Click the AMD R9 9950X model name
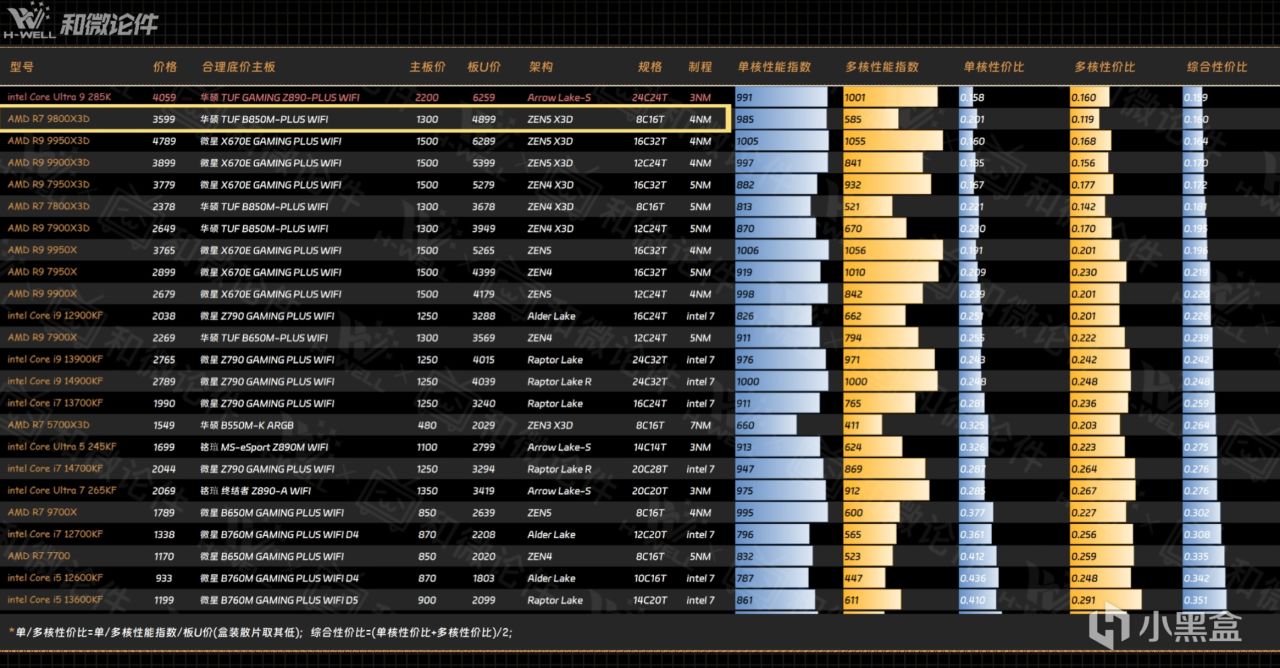Viewport: 1280px width, 668px height. coord(42,250)
